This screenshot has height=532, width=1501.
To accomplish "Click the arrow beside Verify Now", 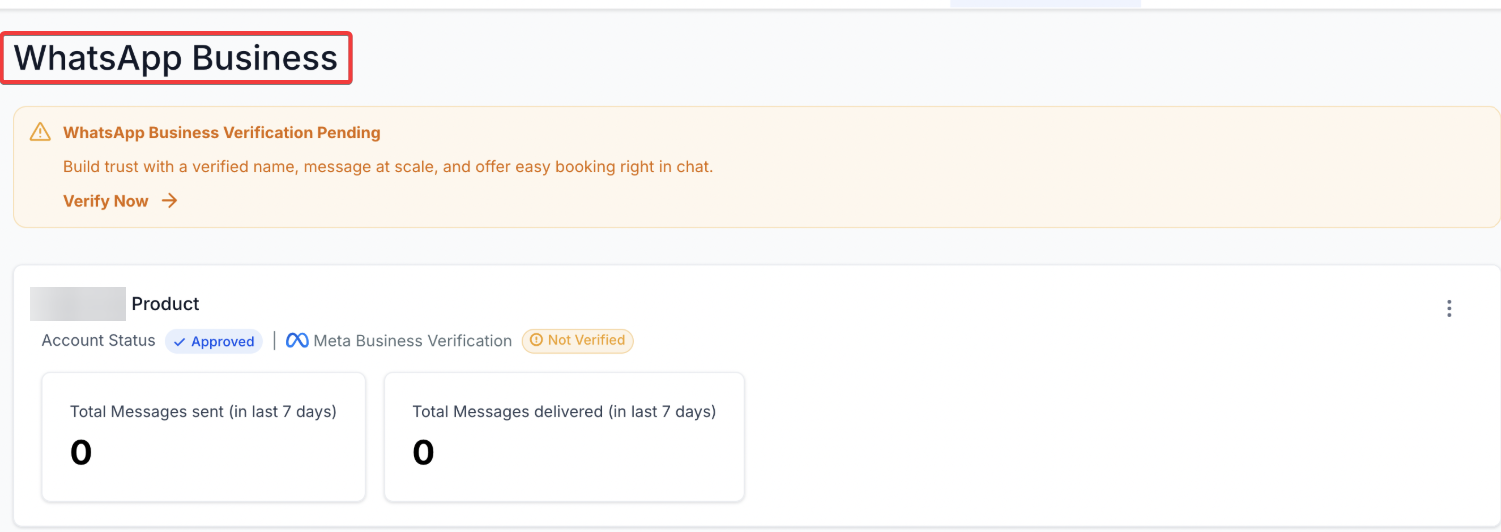I will click(x=170, y=201).
